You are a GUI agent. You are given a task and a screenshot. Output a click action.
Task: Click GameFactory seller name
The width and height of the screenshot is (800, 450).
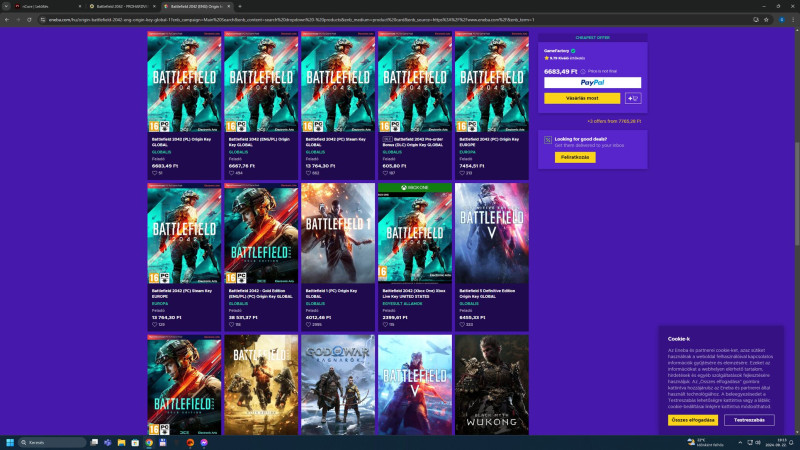(556, 51)
